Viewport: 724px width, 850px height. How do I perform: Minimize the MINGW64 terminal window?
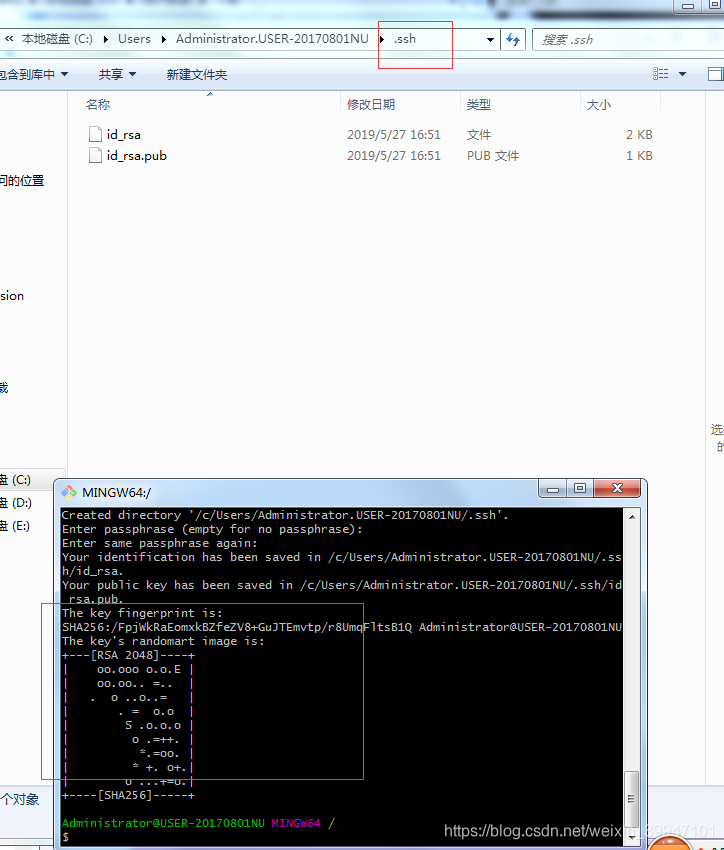pyautogui.click(x=553, y=488)
